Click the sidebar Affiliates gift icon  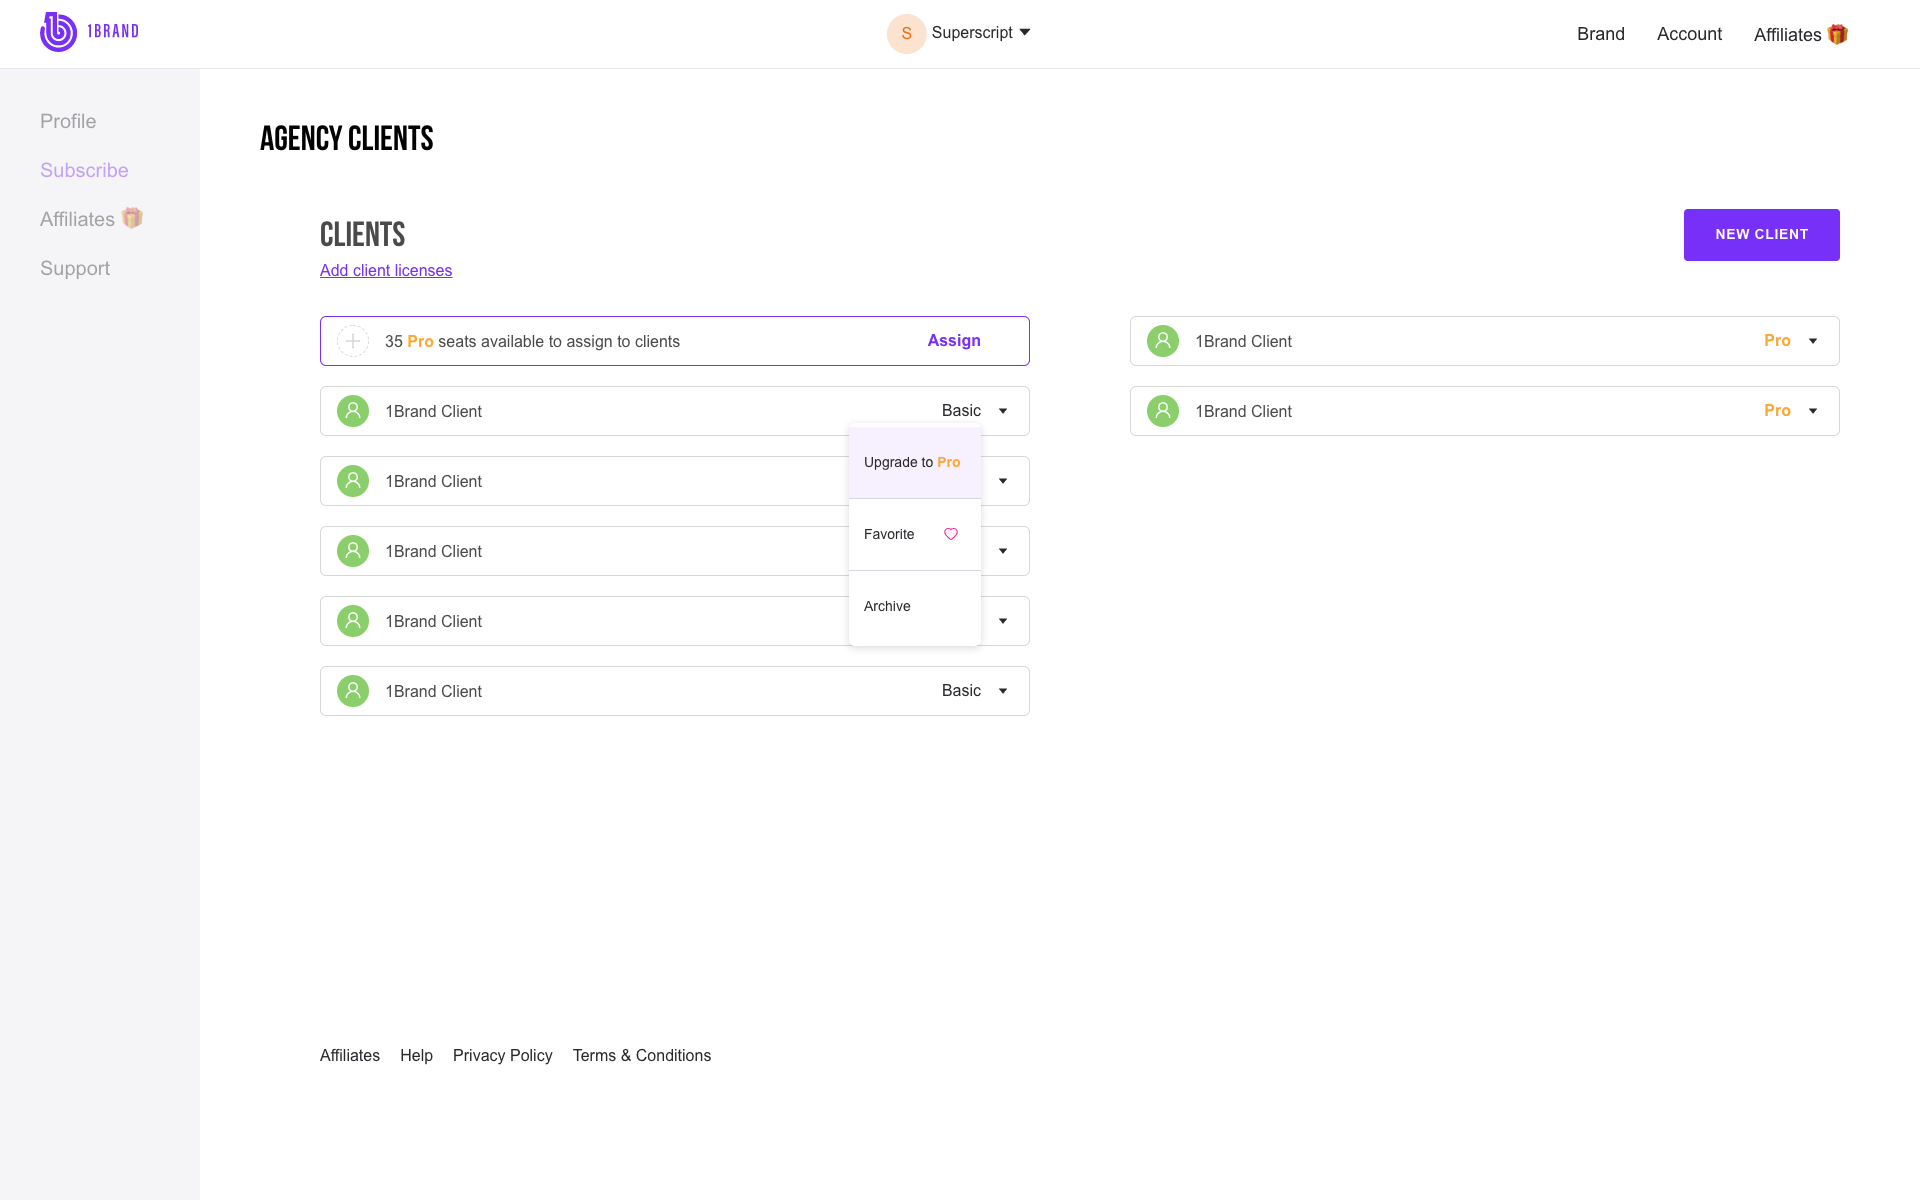point(132,218)
